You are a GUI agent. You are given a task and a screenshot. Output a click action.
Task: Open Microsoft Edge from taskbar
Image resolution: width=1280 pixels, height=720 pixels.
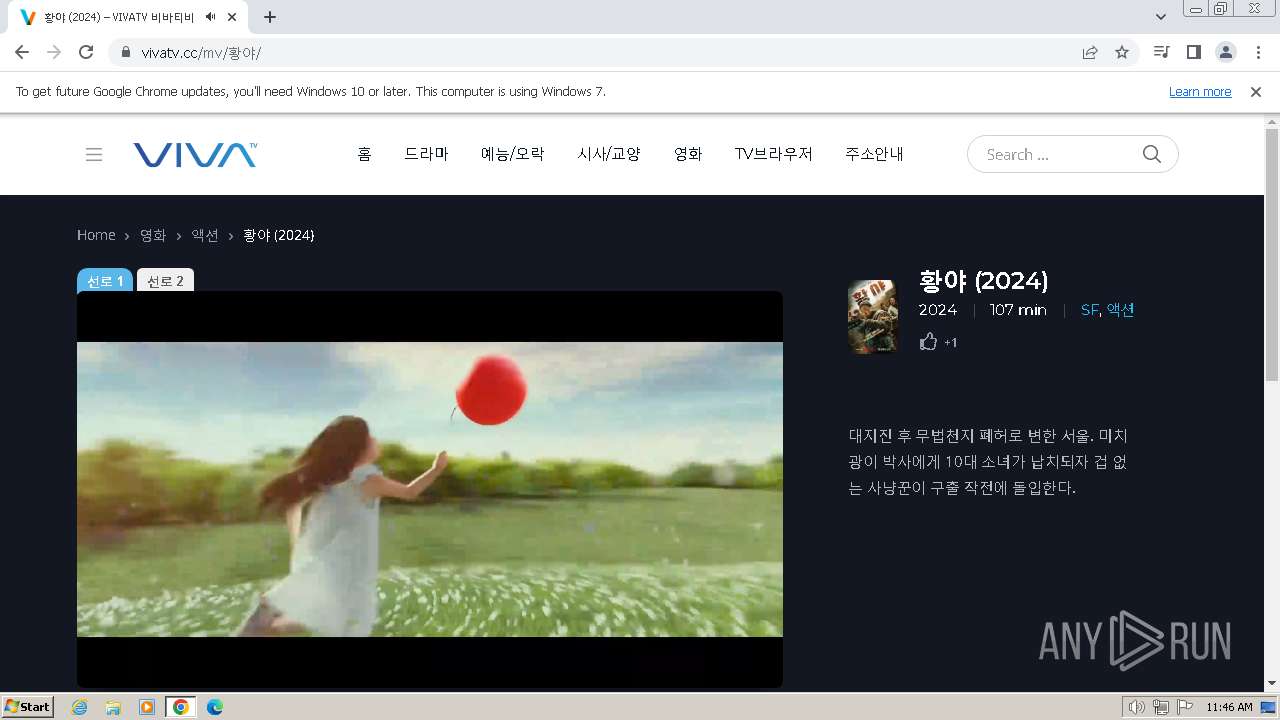[x=215, y=707]
